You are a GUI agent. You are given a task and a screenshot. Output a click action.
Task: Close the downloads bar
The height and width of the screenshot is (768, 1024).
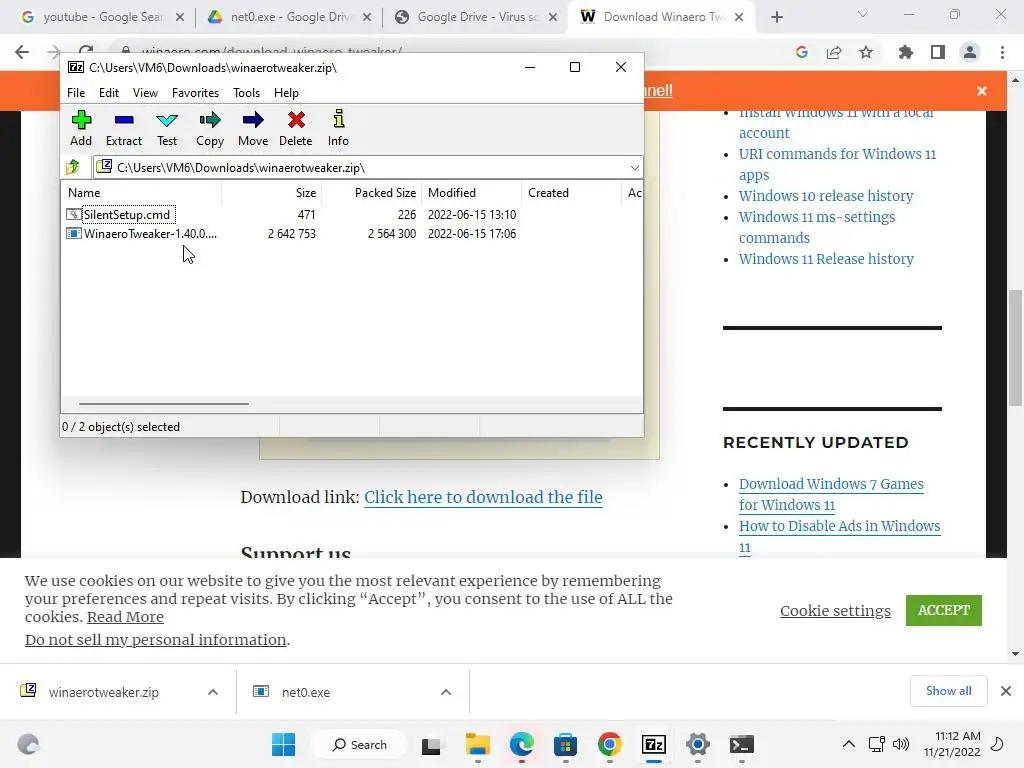click(1006, 691)
